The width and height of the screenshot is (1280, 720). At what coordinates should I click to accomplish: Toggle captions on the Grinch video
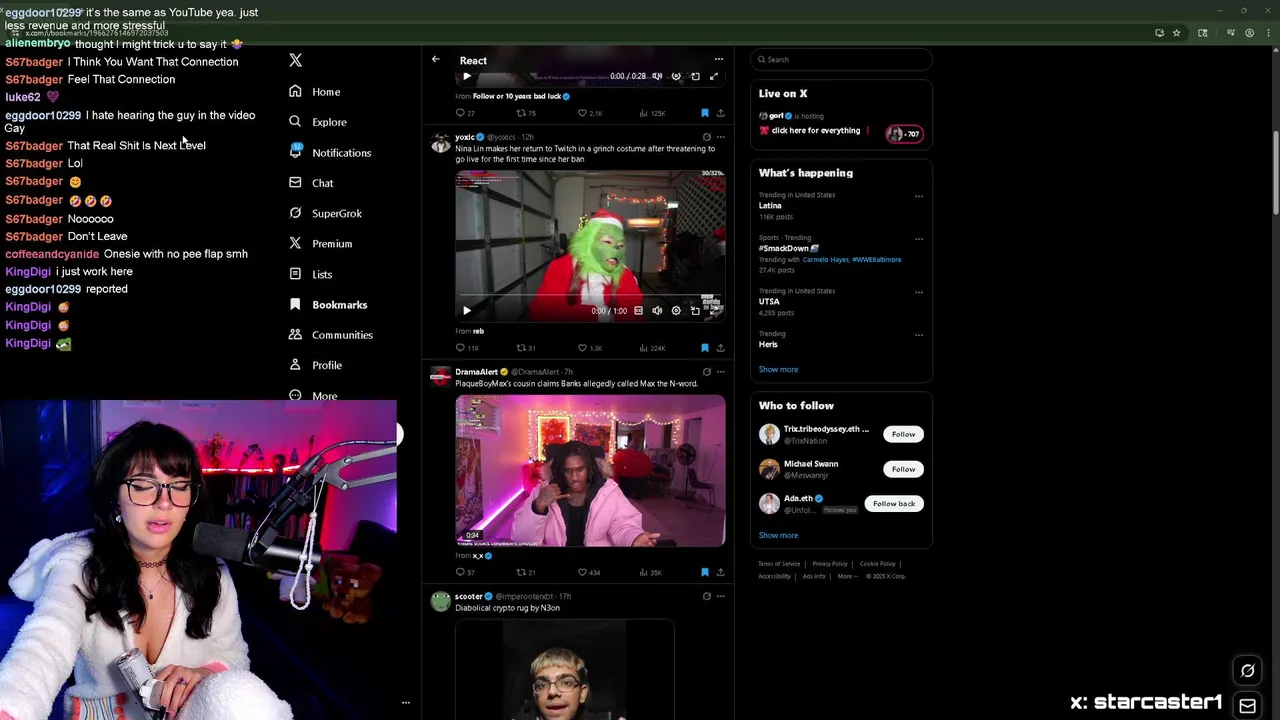pos(638,311)
